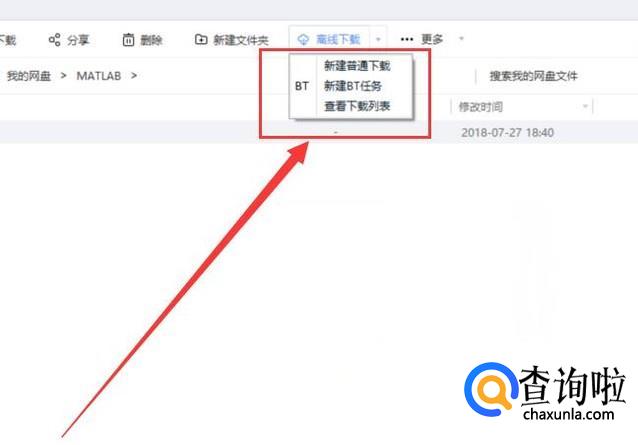Click the offline download cloud icon
Screen dimensions: 638x445
point(303,39)
